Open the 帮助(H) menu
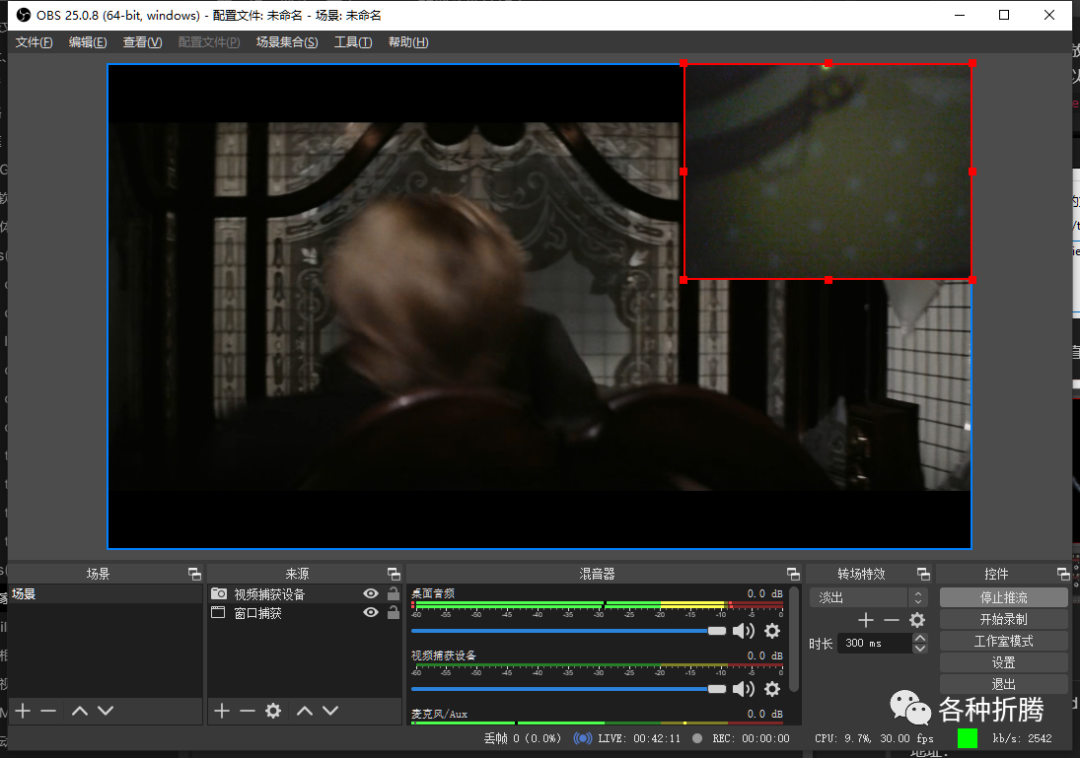The width and height of the screenshot is (1080, 758). point(408,42)
